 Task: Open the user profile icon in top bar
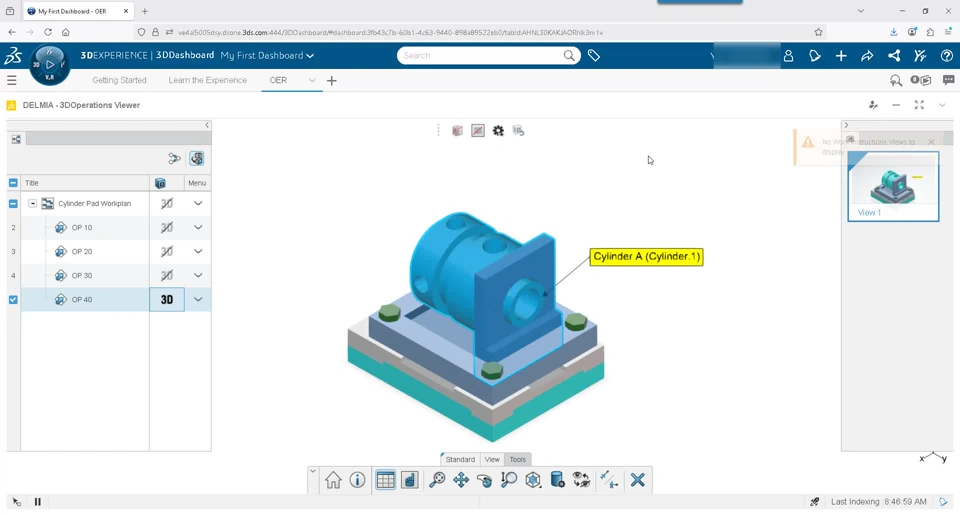point(789,56)
